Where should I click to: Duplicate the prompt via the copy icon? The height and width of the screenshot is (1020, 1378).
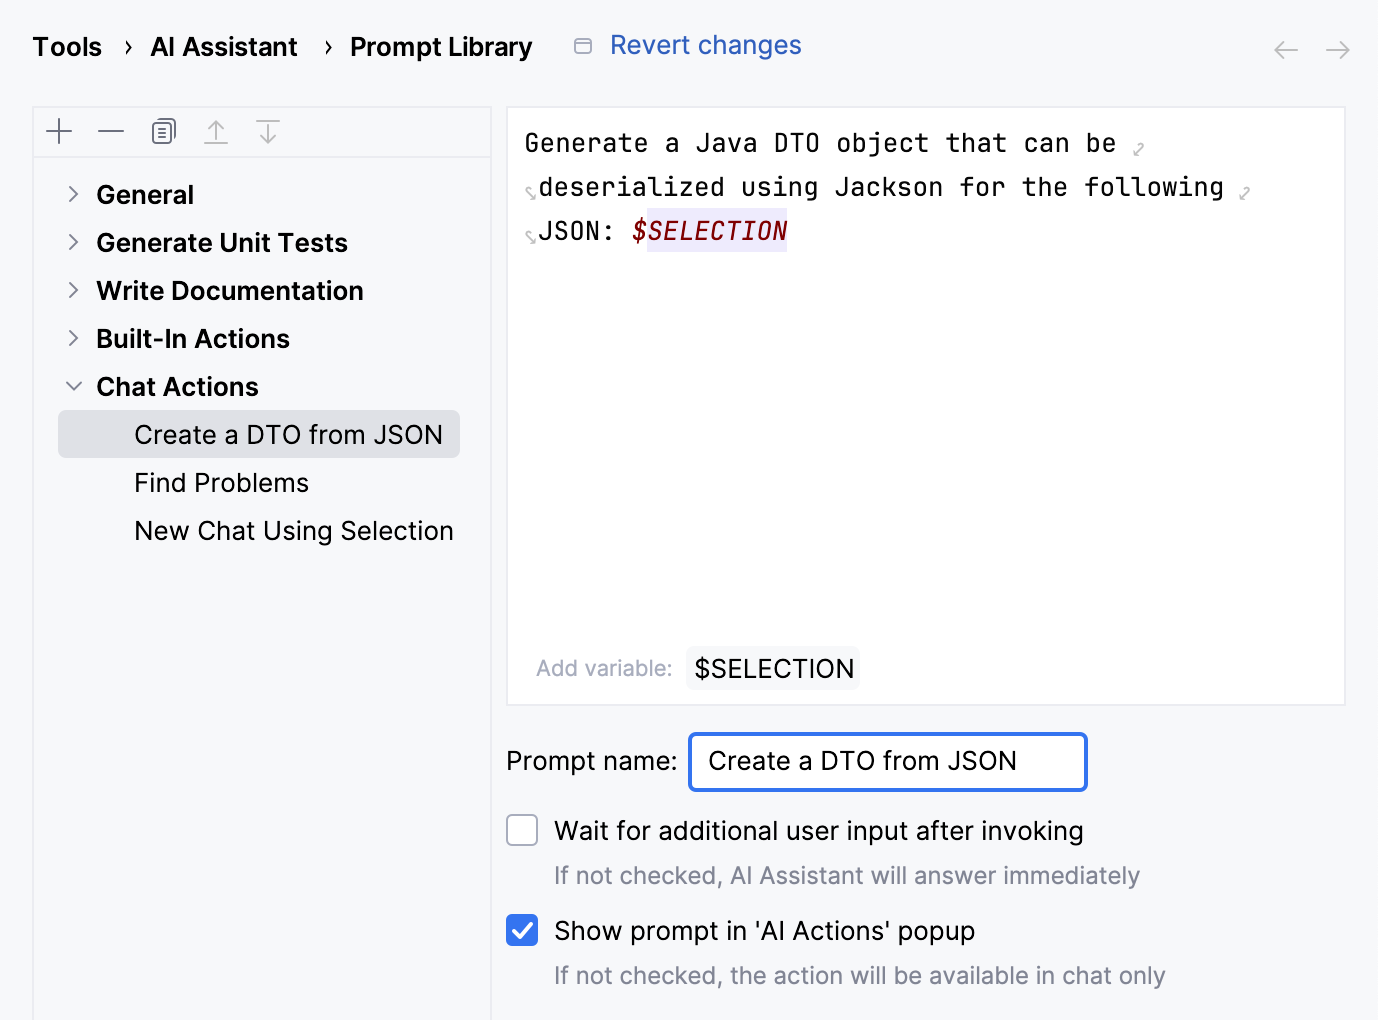tap(163, 131)
